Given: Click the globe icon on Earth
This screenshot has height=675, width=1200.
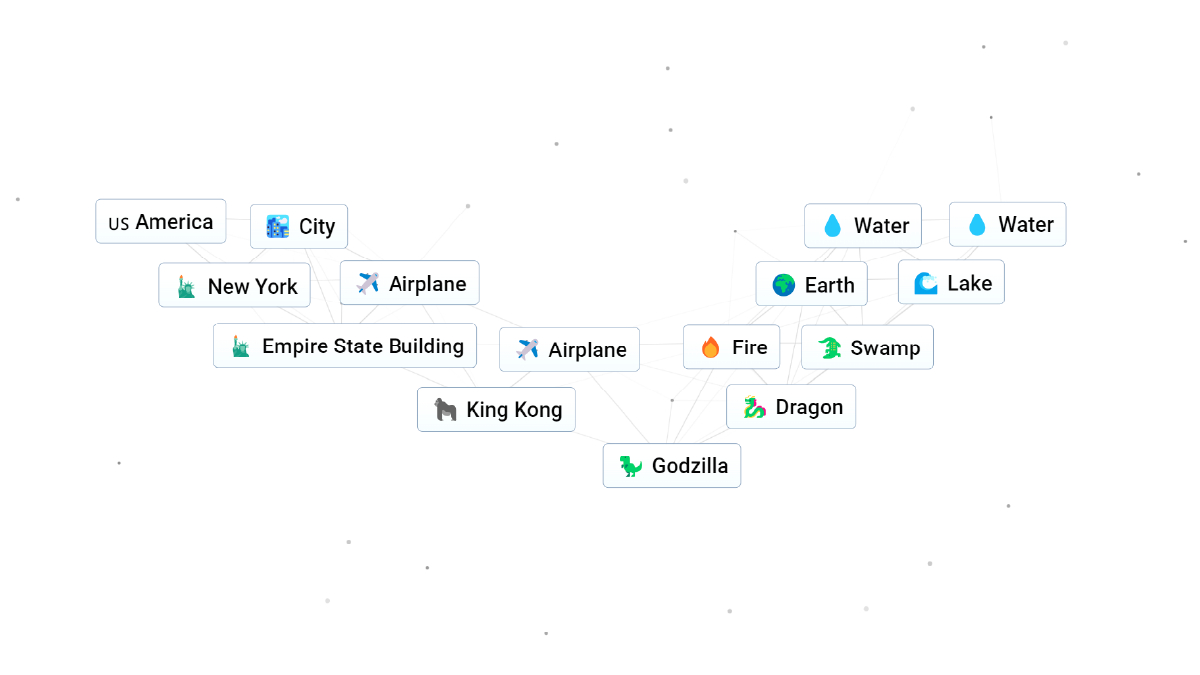Looking at the screenshot, I should (x=783, y=285).
